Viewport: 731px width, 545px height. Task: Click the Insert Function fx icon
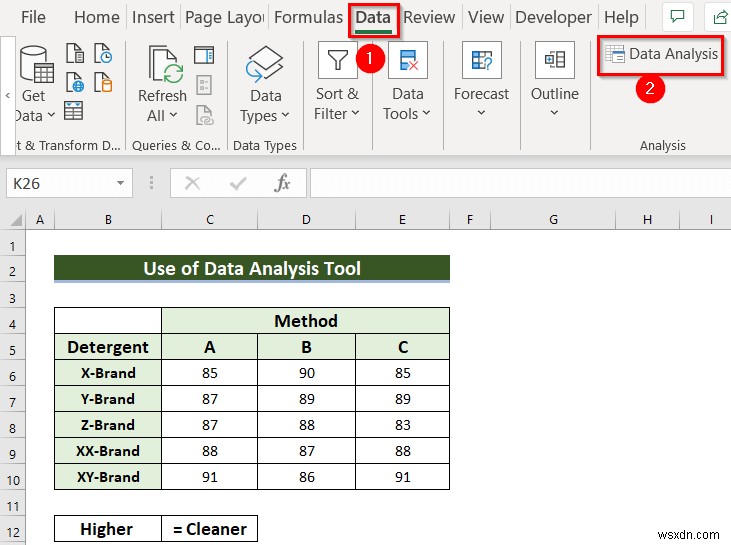(282, 183)
